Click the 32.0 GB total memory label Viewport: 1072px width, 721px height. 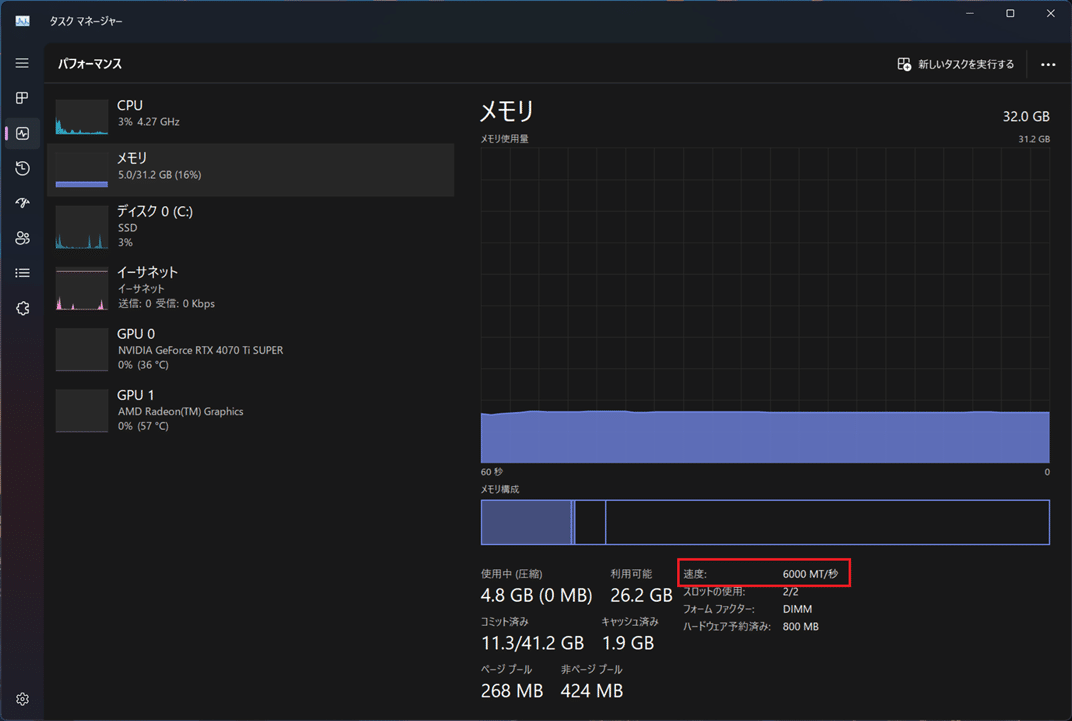pos(1026,116)
